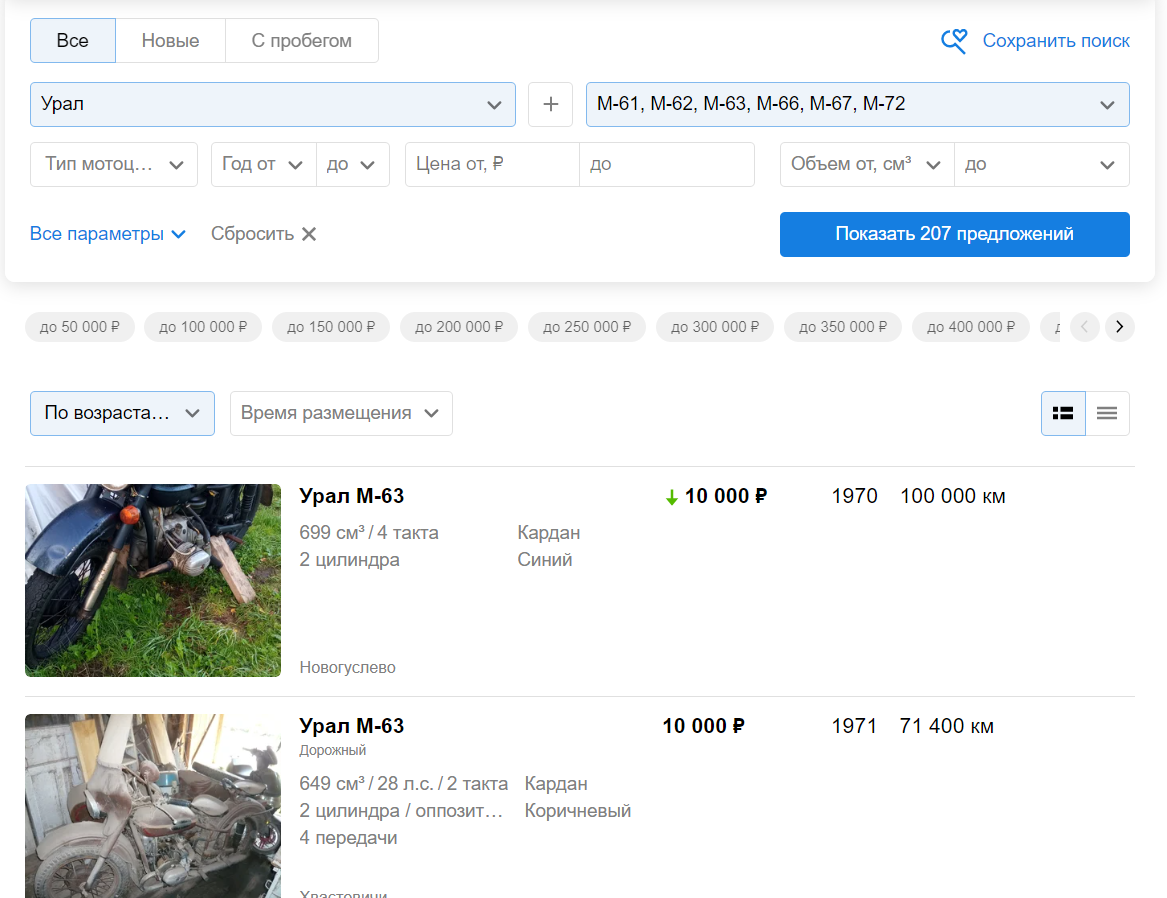Click the X icon next to Сбросить
This screenshot has width=1167, height=898.
click(309, 234)
